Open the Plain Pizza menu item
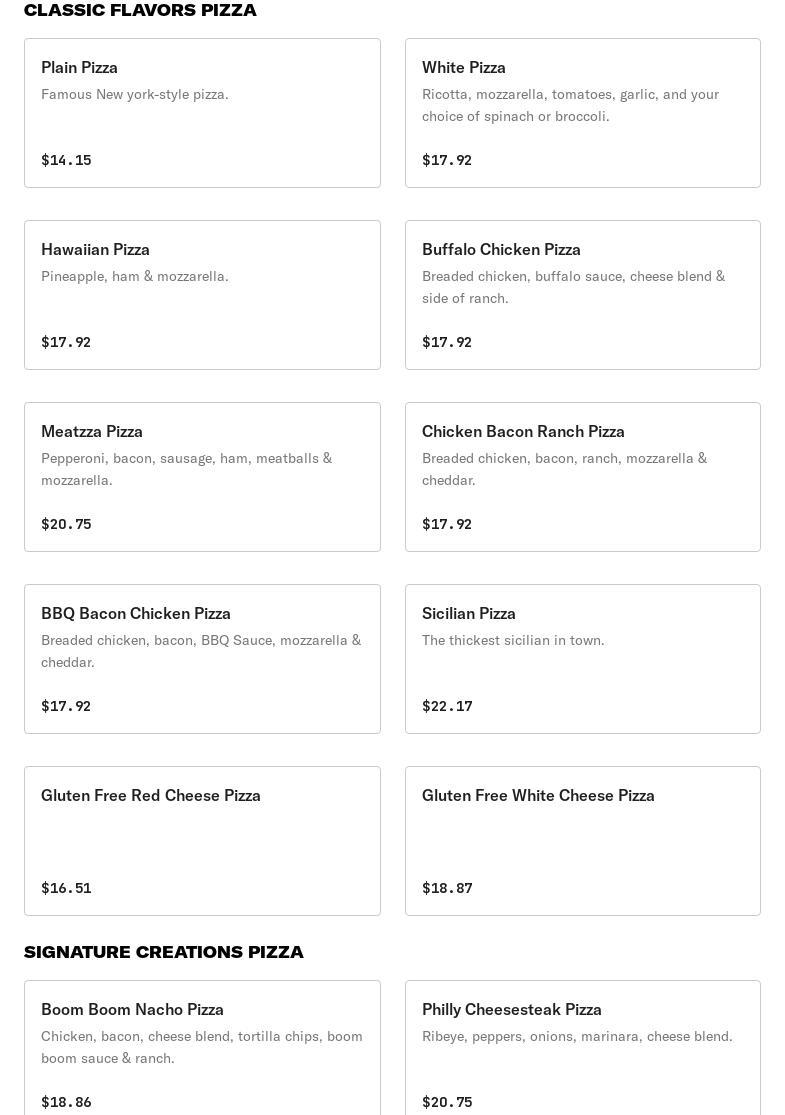The image size is (785, 1115). pyautogui.click(x=202, y=113)
